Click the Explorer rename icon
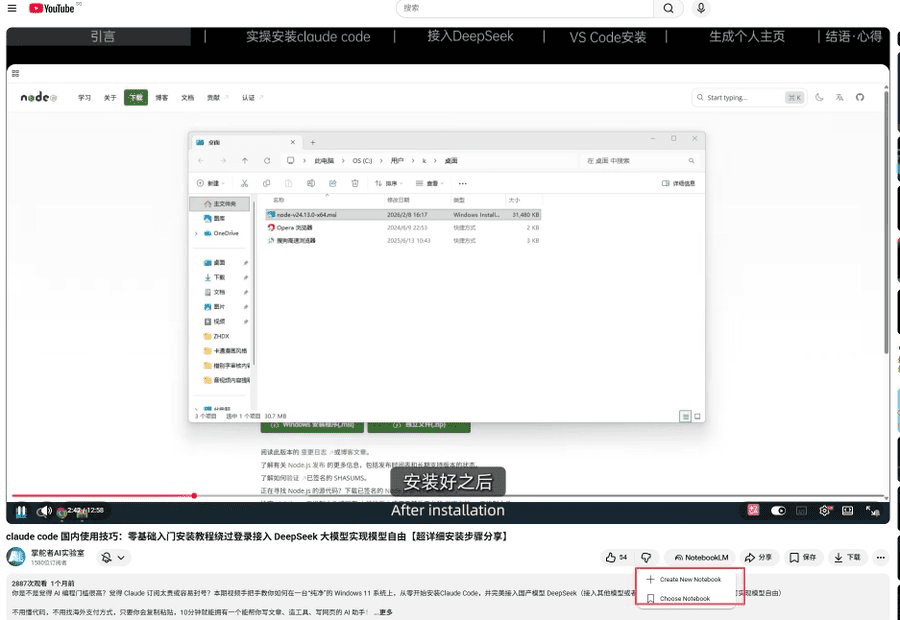The height and width of the screenshot is (620, 900). 311,183
